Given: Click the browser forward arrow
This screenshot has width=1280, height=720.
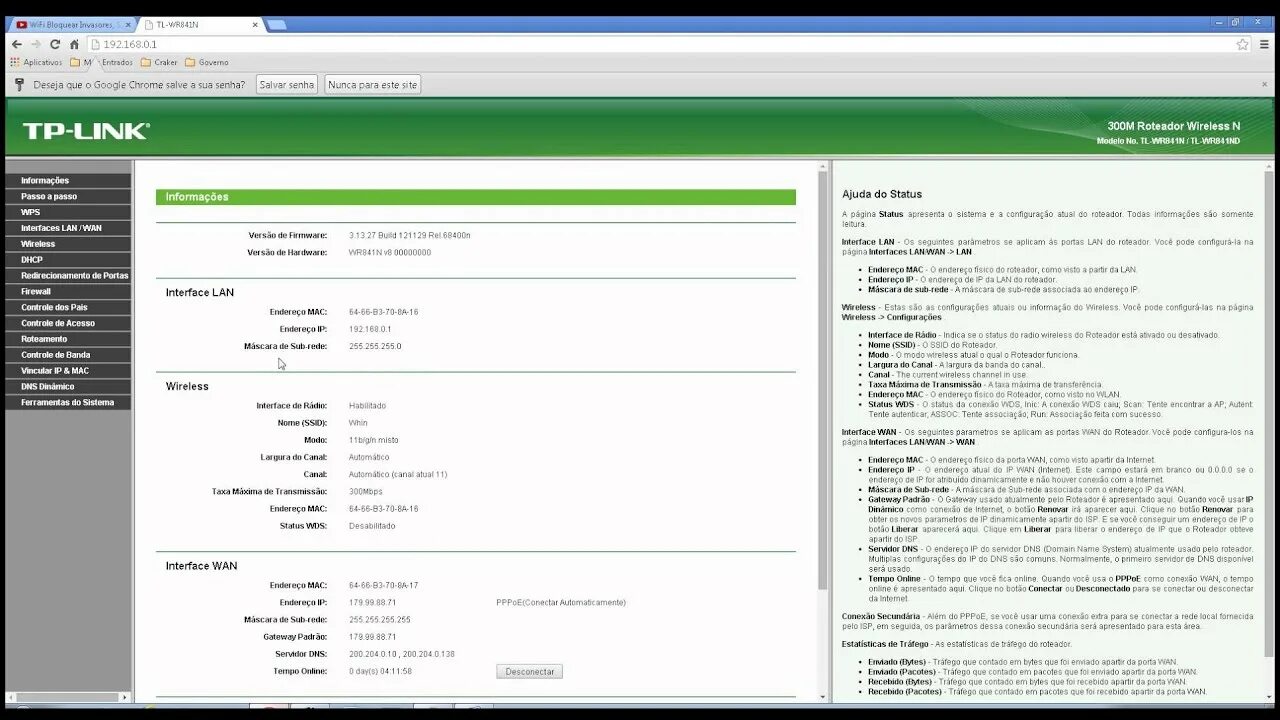Looking at the screenshot, I should click(36, 44).
